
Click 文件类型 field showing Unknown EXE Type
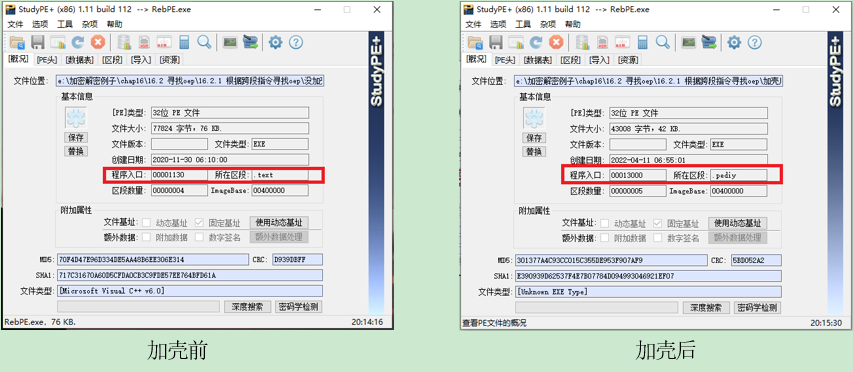click(648, 292)
